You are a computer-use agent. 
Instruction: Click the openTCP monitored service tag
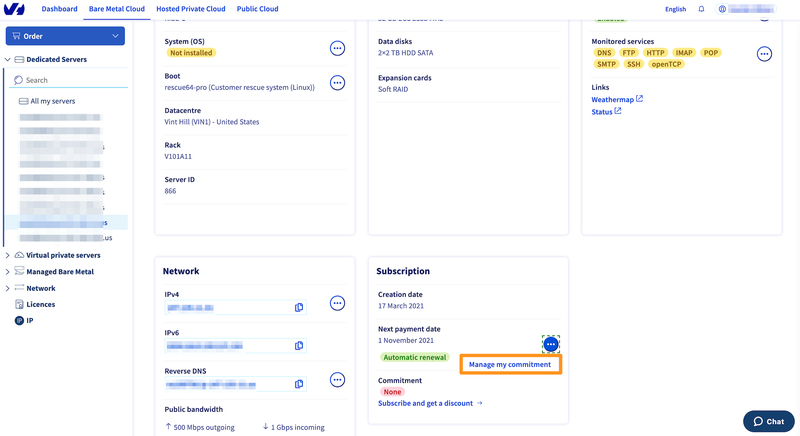[666, 64]
